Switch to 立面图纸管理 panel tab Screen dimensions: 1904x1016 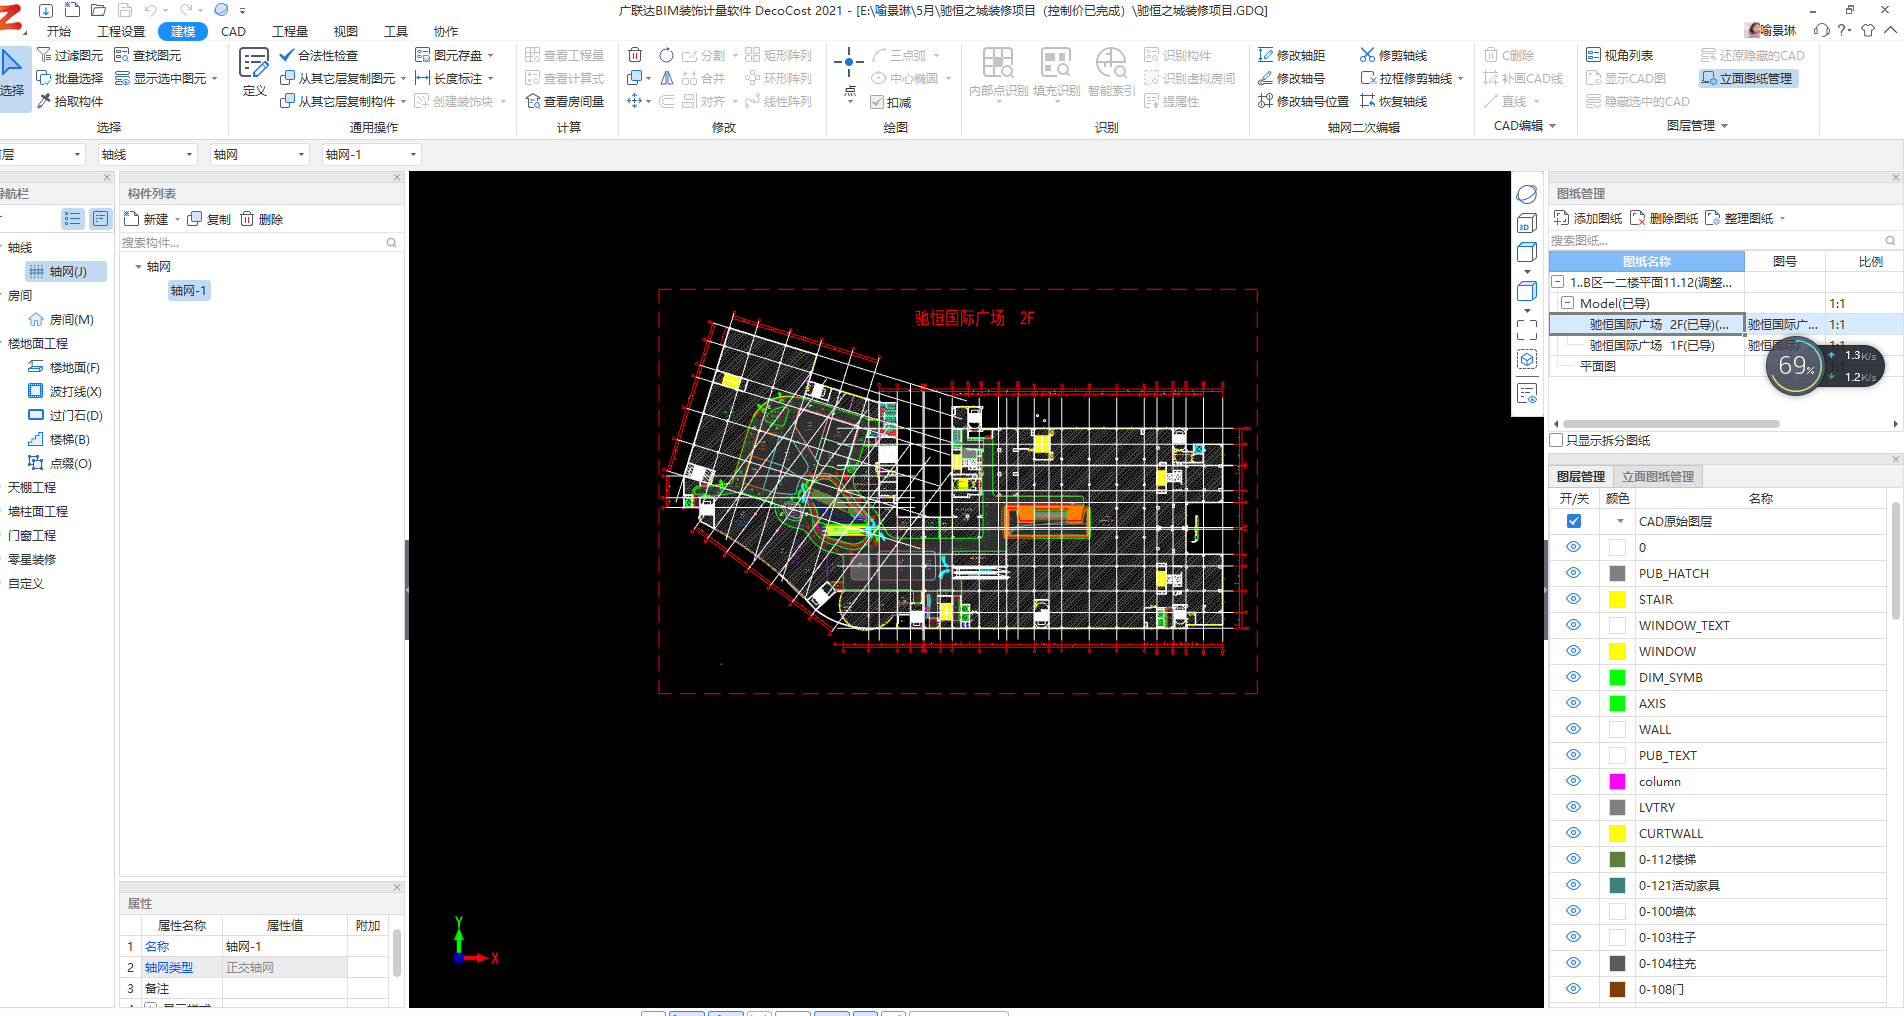click(x=1657, y=476)
